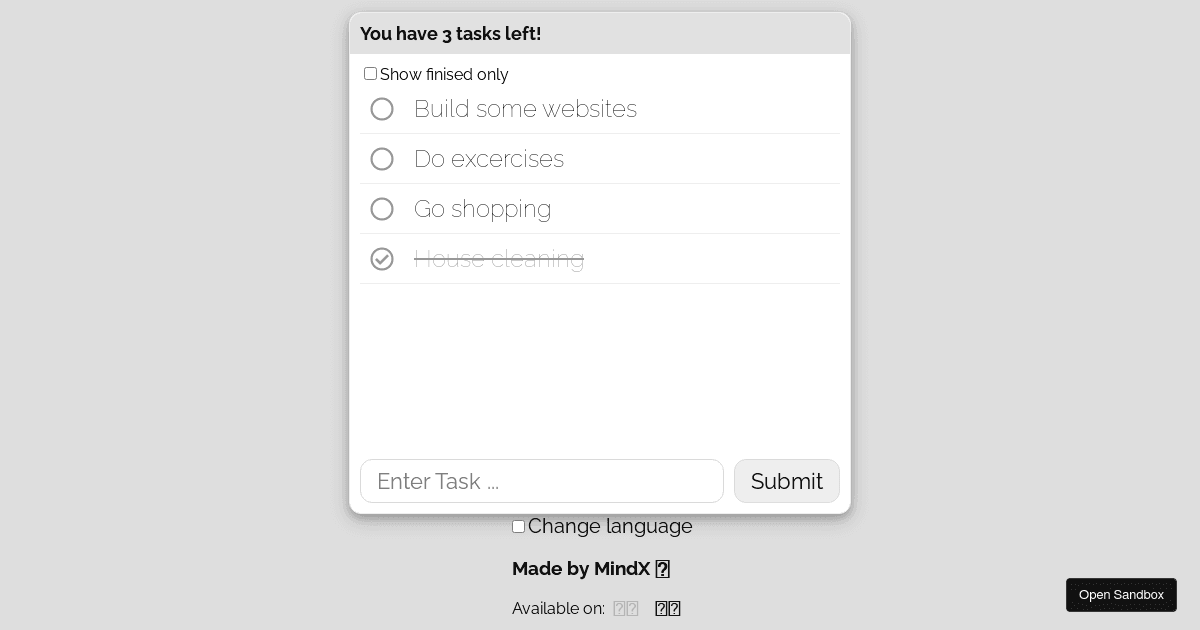Image resolution: width=1200 pixels, height=630 pixels.
Task: Mark "Go shopping" as complete
Action: coord(382,209)
